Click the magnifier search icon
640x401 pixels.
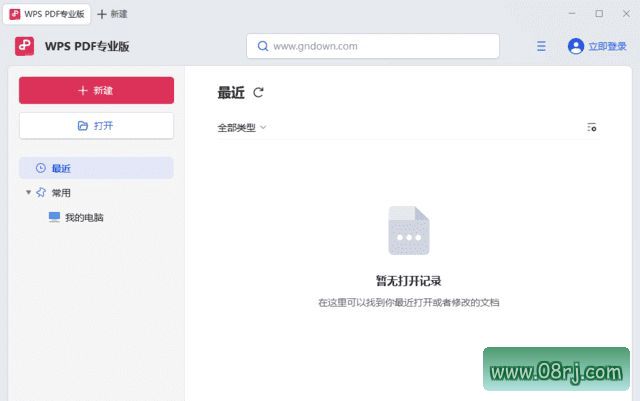tap(263, 46)
